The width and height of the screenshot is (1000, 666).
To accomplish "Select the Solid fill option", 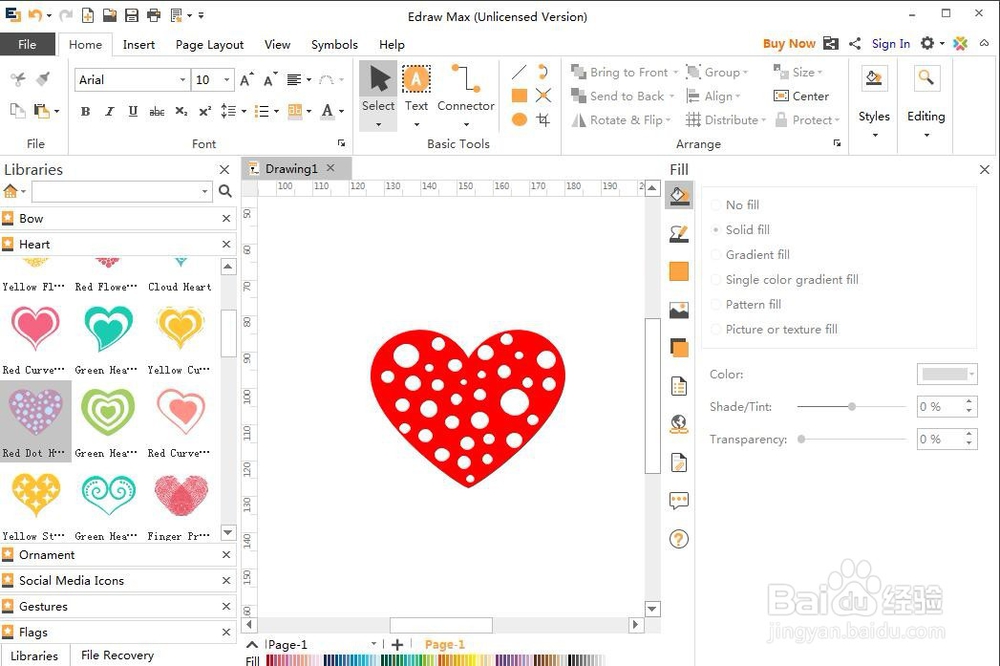I will (740, 230).
